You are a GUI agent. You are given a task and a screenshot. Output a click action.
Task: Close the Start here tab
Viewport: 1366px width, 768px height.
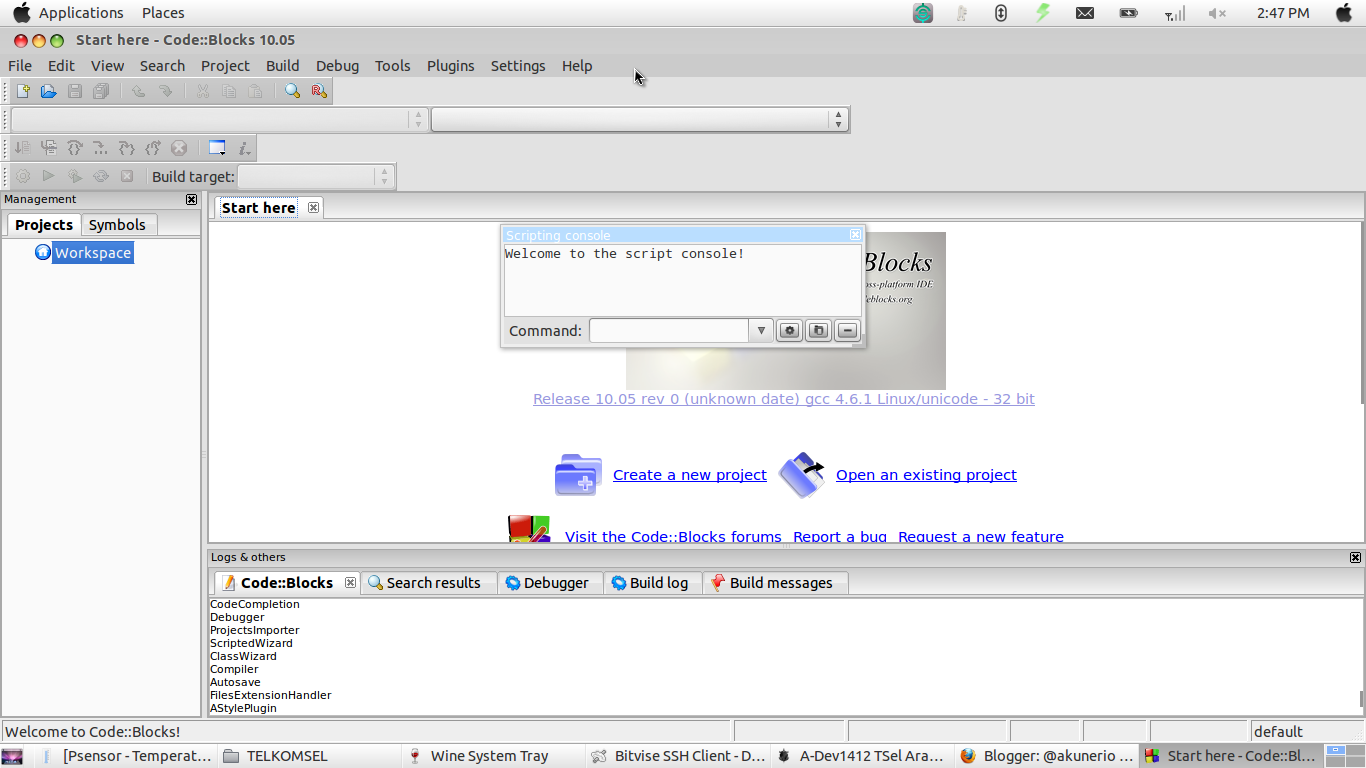(313, 207)
